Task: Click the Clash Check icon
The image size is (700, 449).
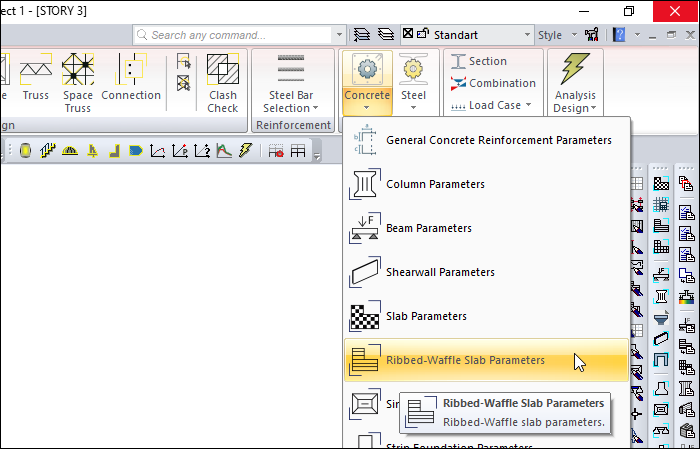Action: coord(222,82)
